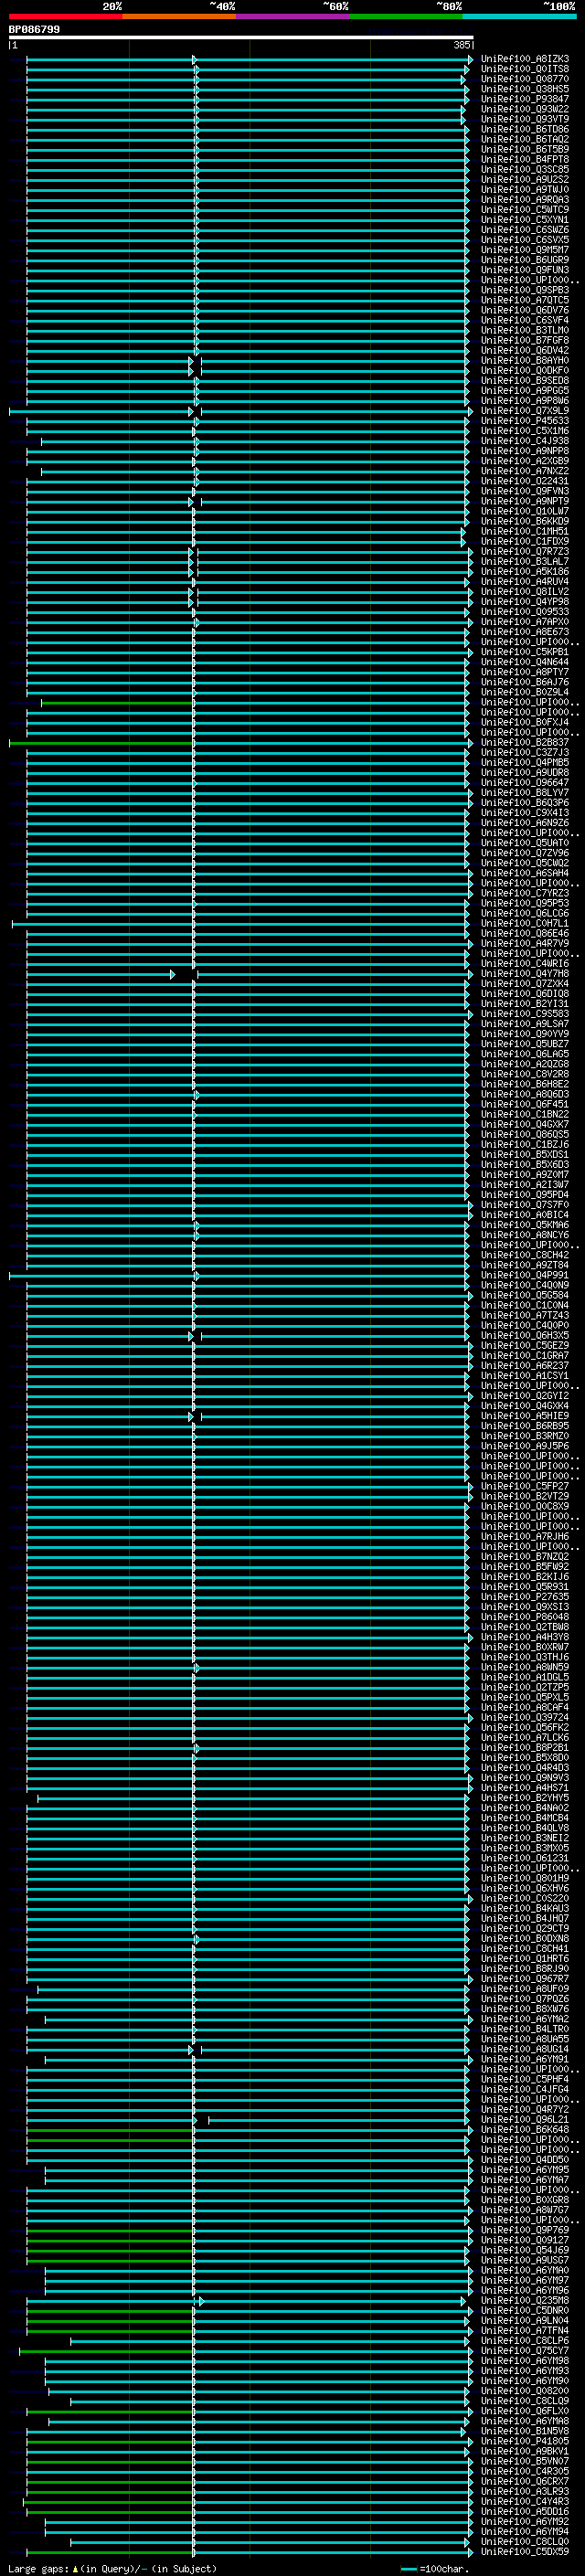Click the cyan ~100% identity color band
This screenshot has height=2576, width=585.
pos(520,16)
